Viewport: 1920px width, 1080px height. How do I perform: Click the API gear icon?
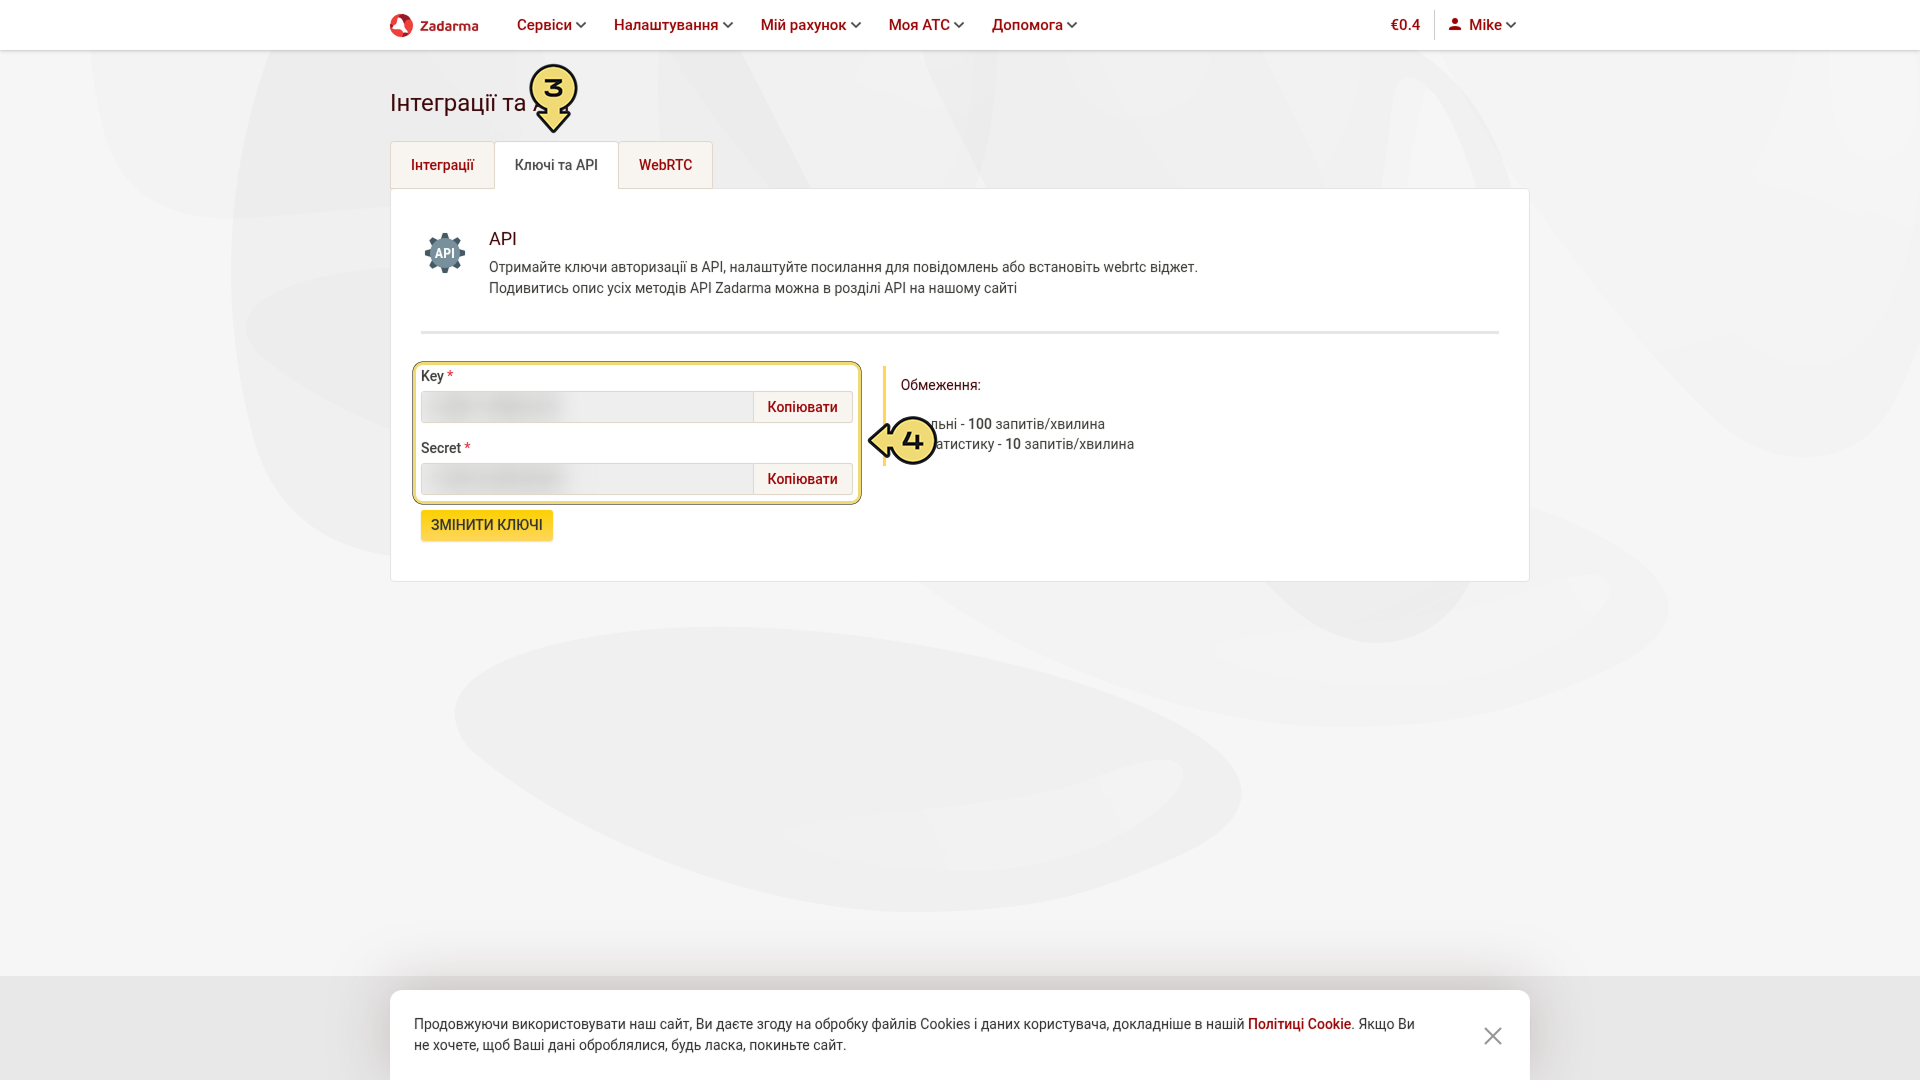pyautogui.click(x=445, y=253)
